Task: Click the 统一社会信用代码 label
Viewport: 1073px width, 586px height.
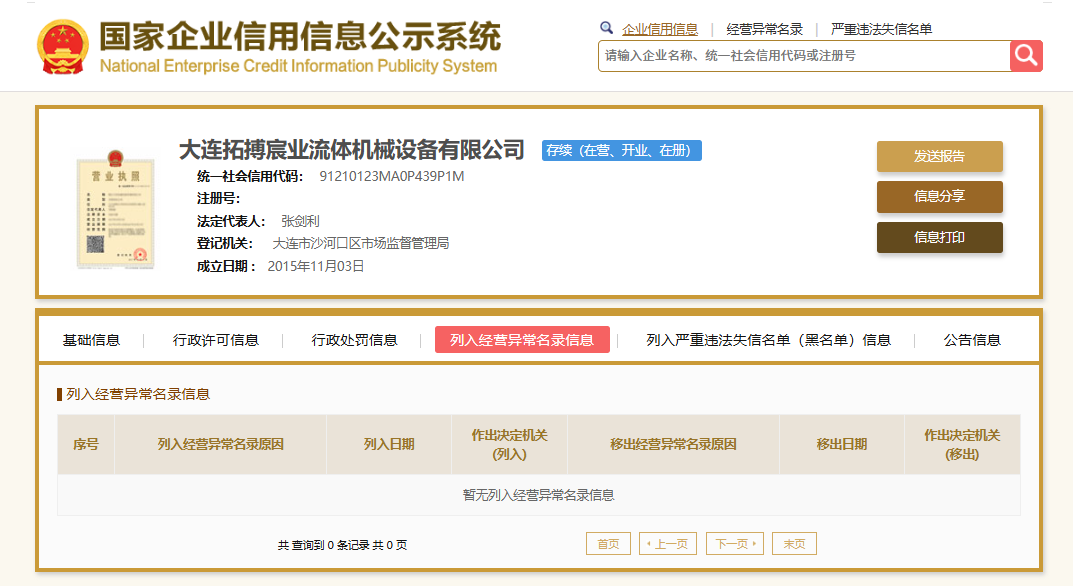Action: coord(250,177)
